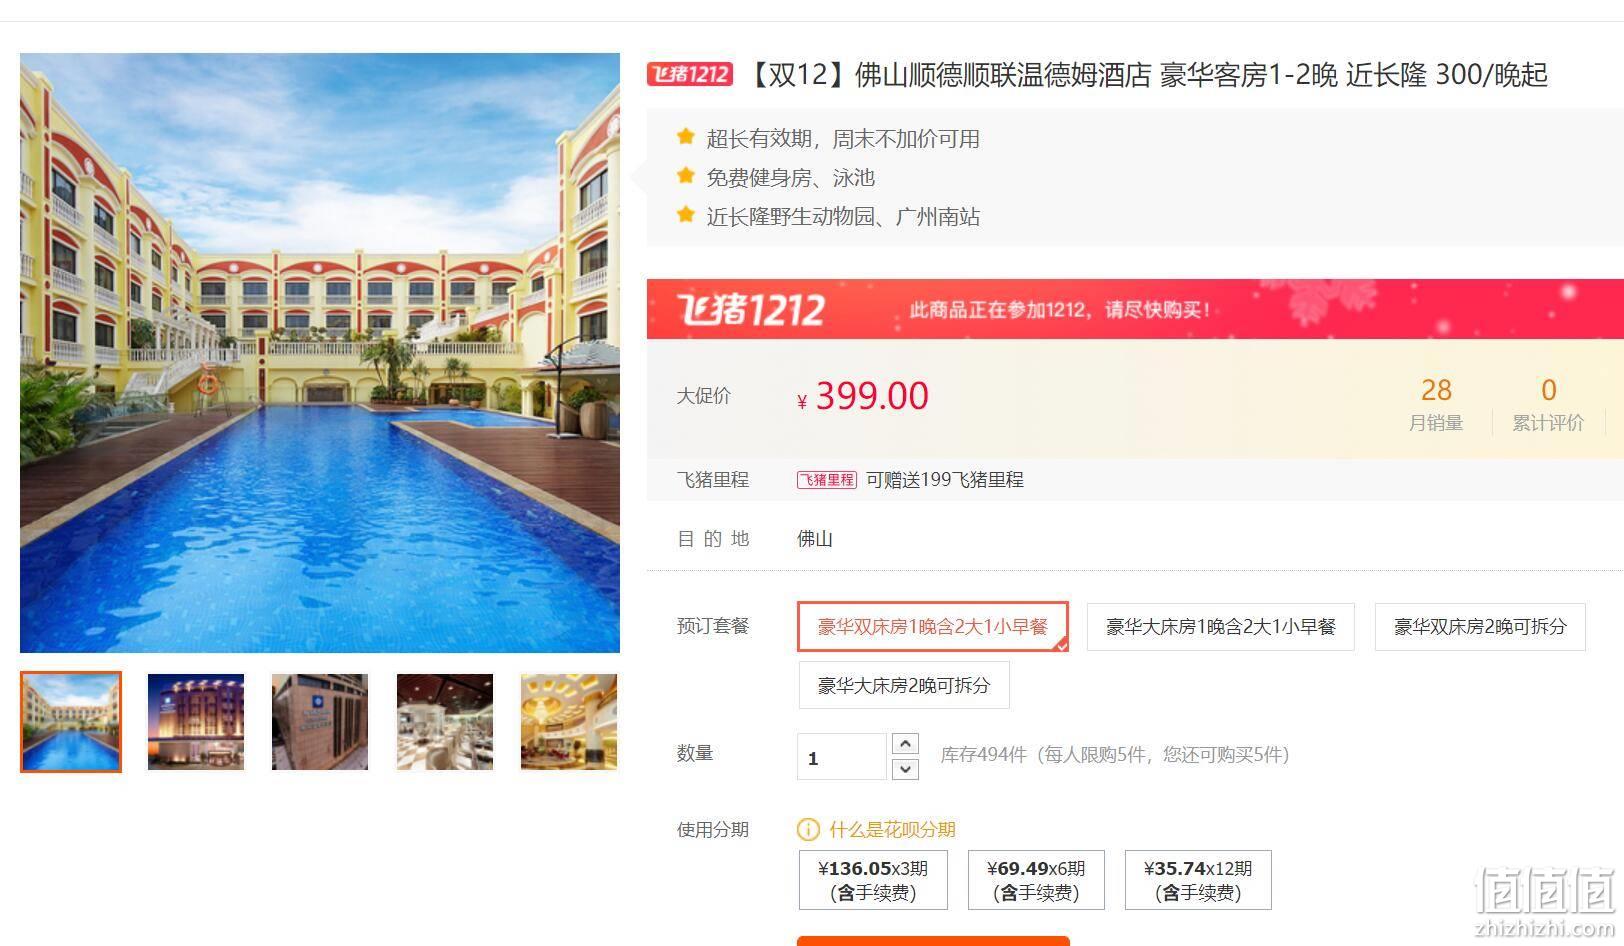
Task: Pick the 12期 installment at ¥35.74
Action: (x=1198, y=880)
